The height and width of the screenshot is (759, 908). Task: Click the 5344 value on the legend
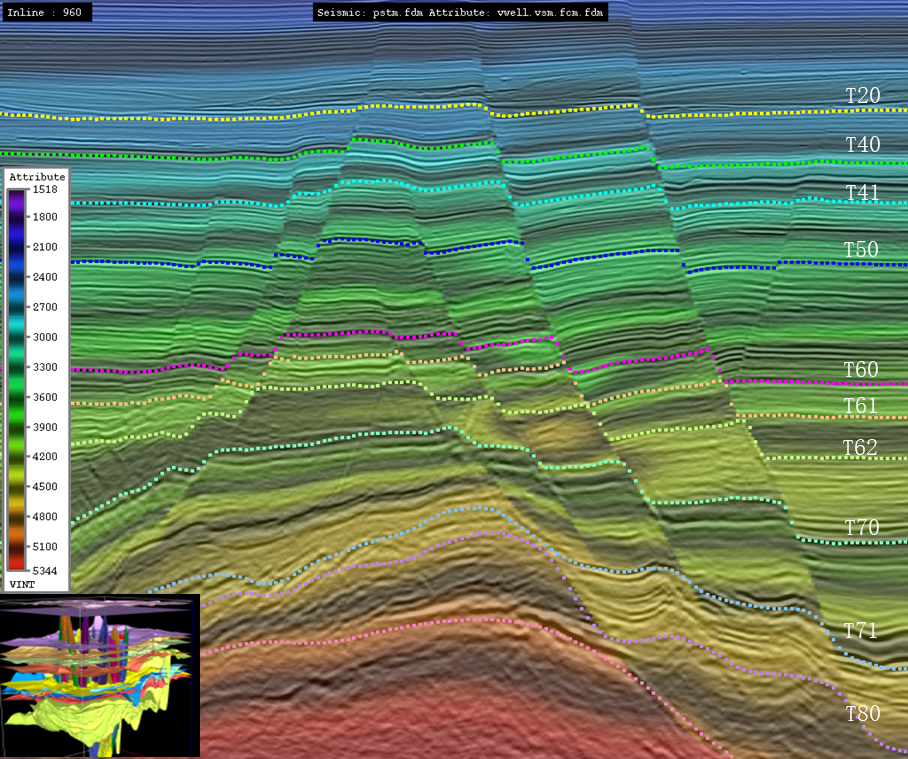[44, 570]
